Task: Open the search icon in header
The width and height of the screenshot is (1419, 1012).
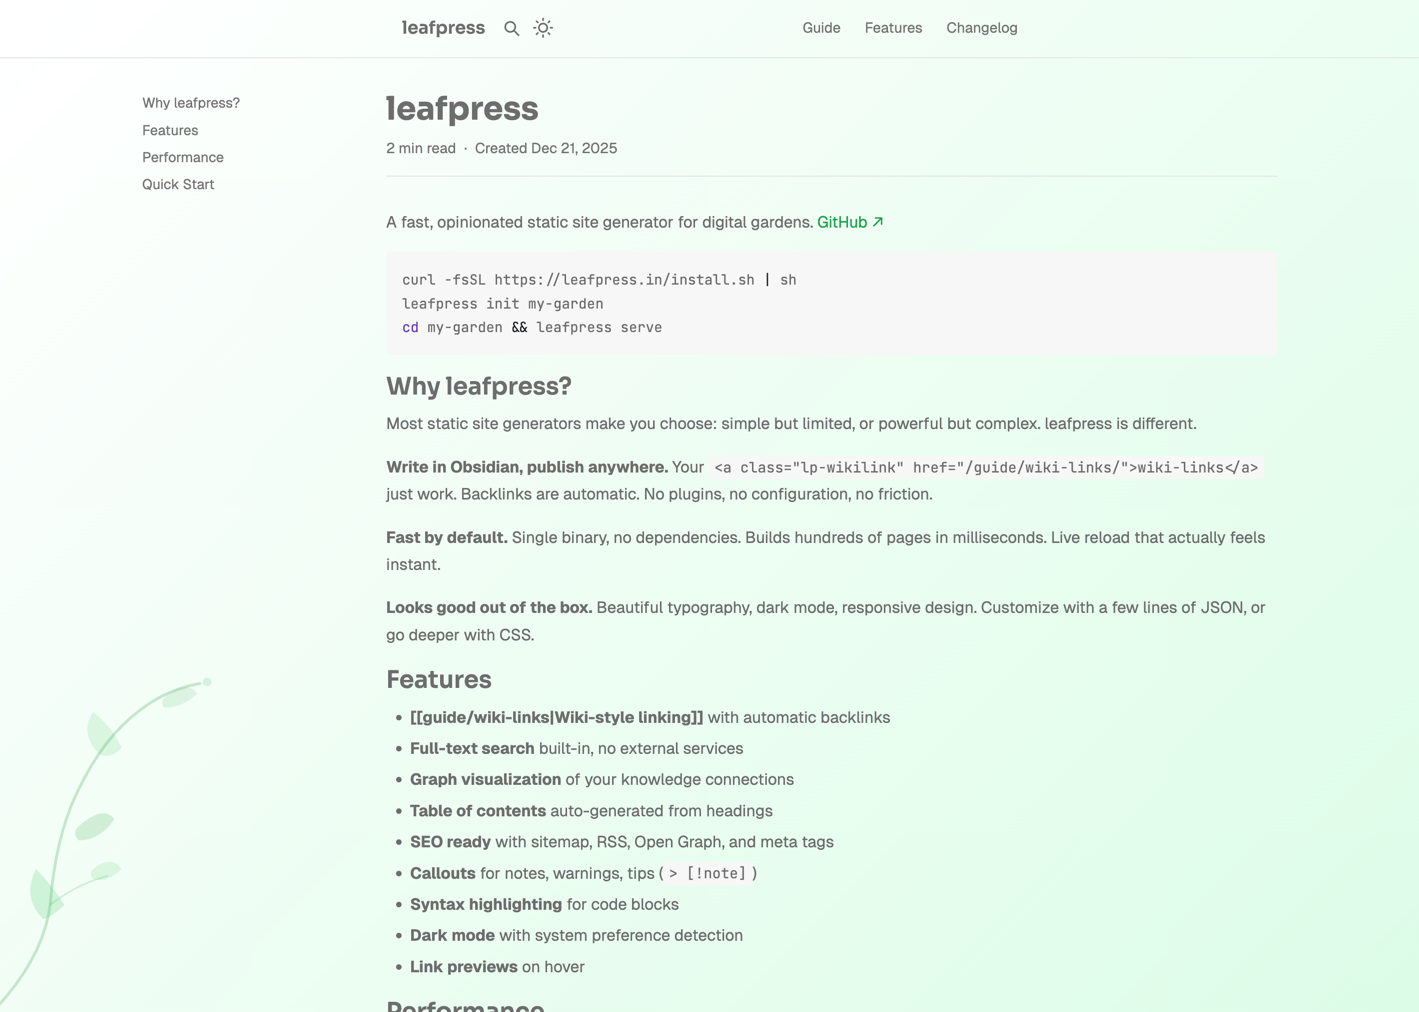Action: pos(511,28)
